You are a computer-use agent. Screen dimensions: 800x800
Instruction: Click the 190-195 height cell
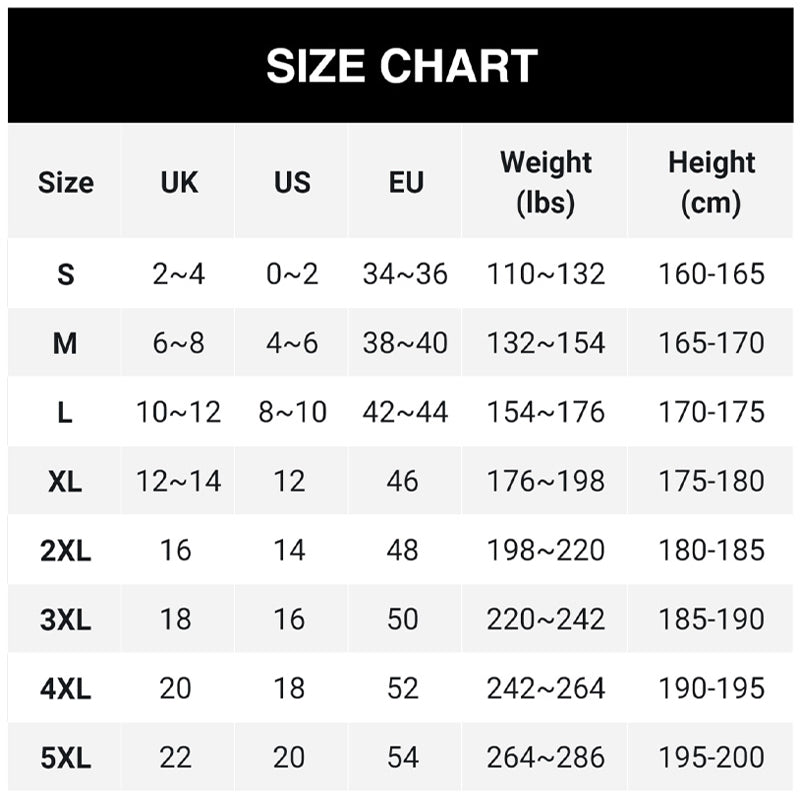711,688
